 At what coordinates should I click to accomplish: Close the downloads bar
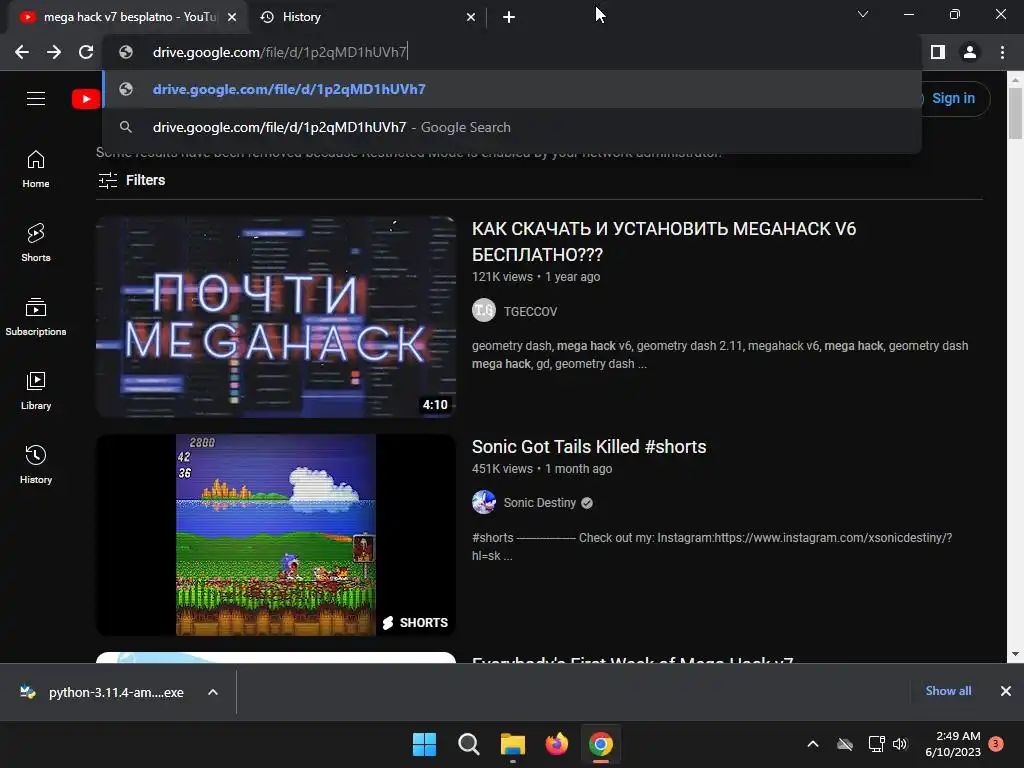pos(1006,691)
